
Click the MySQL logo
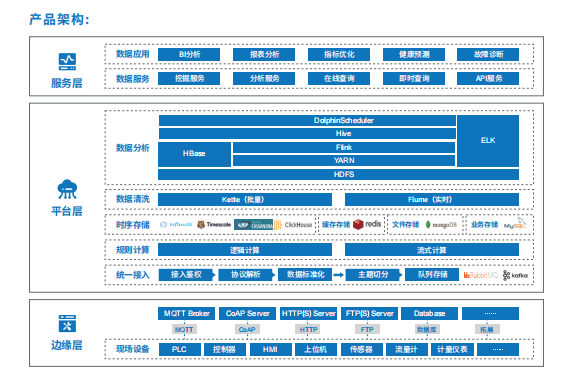tap(515, 223)
